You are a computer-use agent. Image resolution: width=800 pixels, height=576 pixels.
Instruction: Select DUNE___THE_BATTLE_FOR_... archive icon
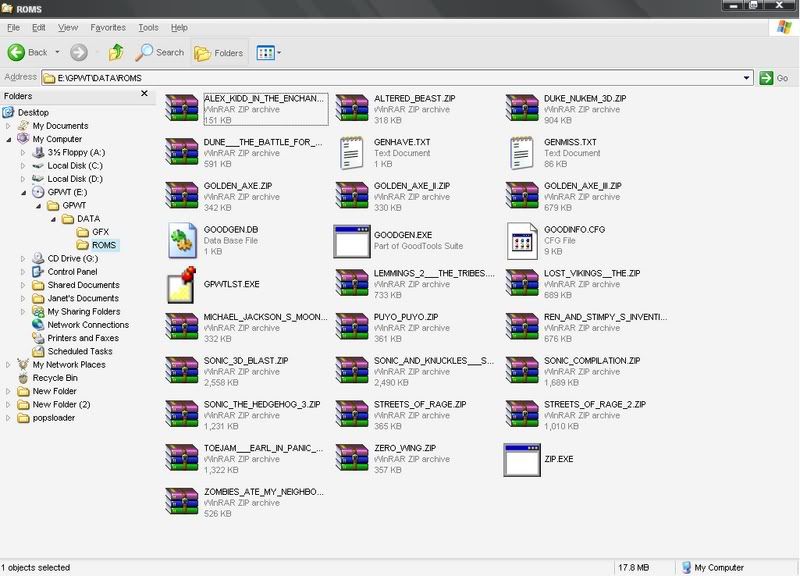[x=182, y=152]
